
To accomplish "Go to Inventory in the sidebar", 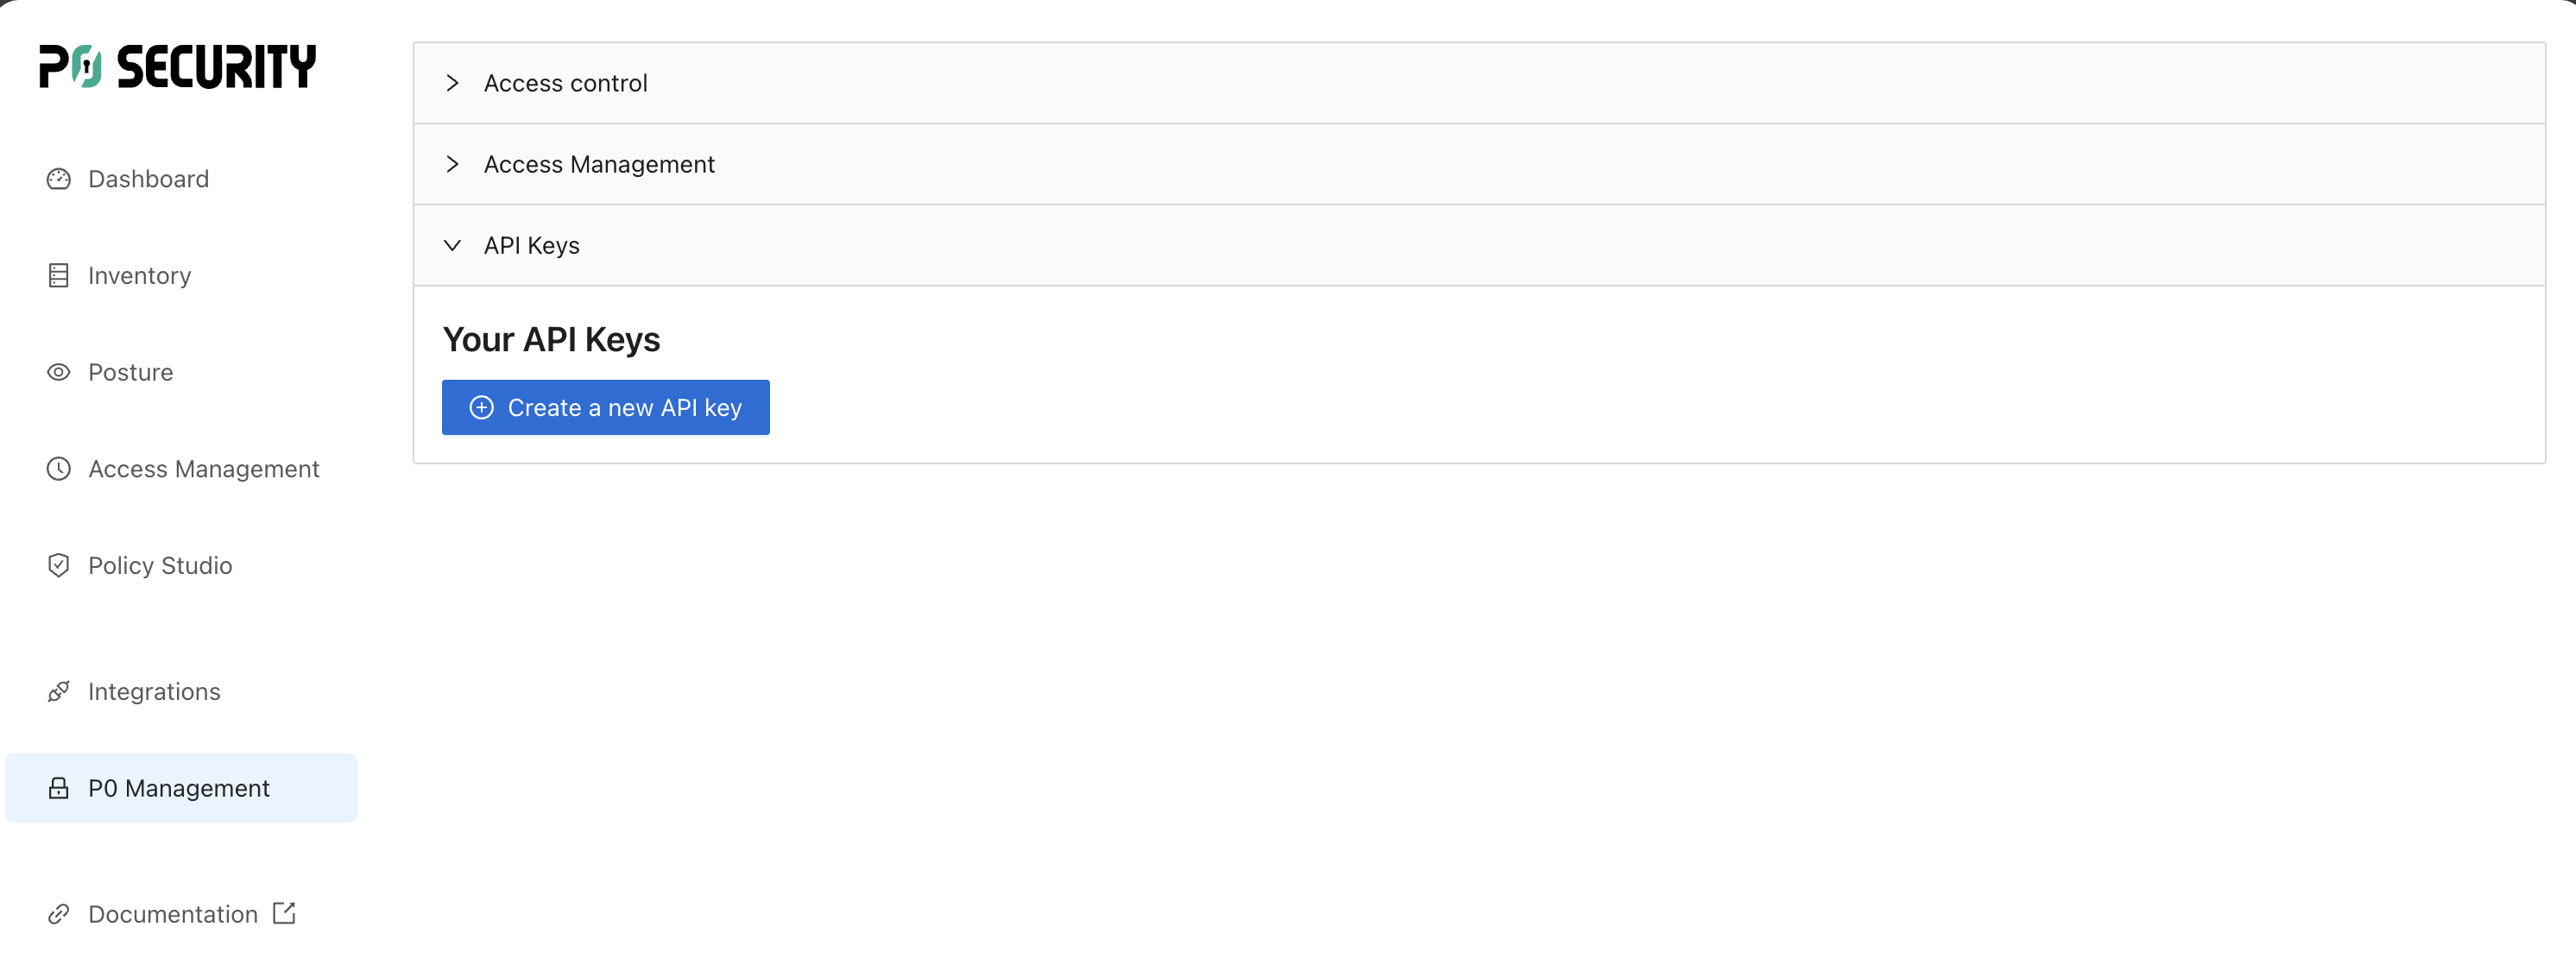I will pos(139,276).
